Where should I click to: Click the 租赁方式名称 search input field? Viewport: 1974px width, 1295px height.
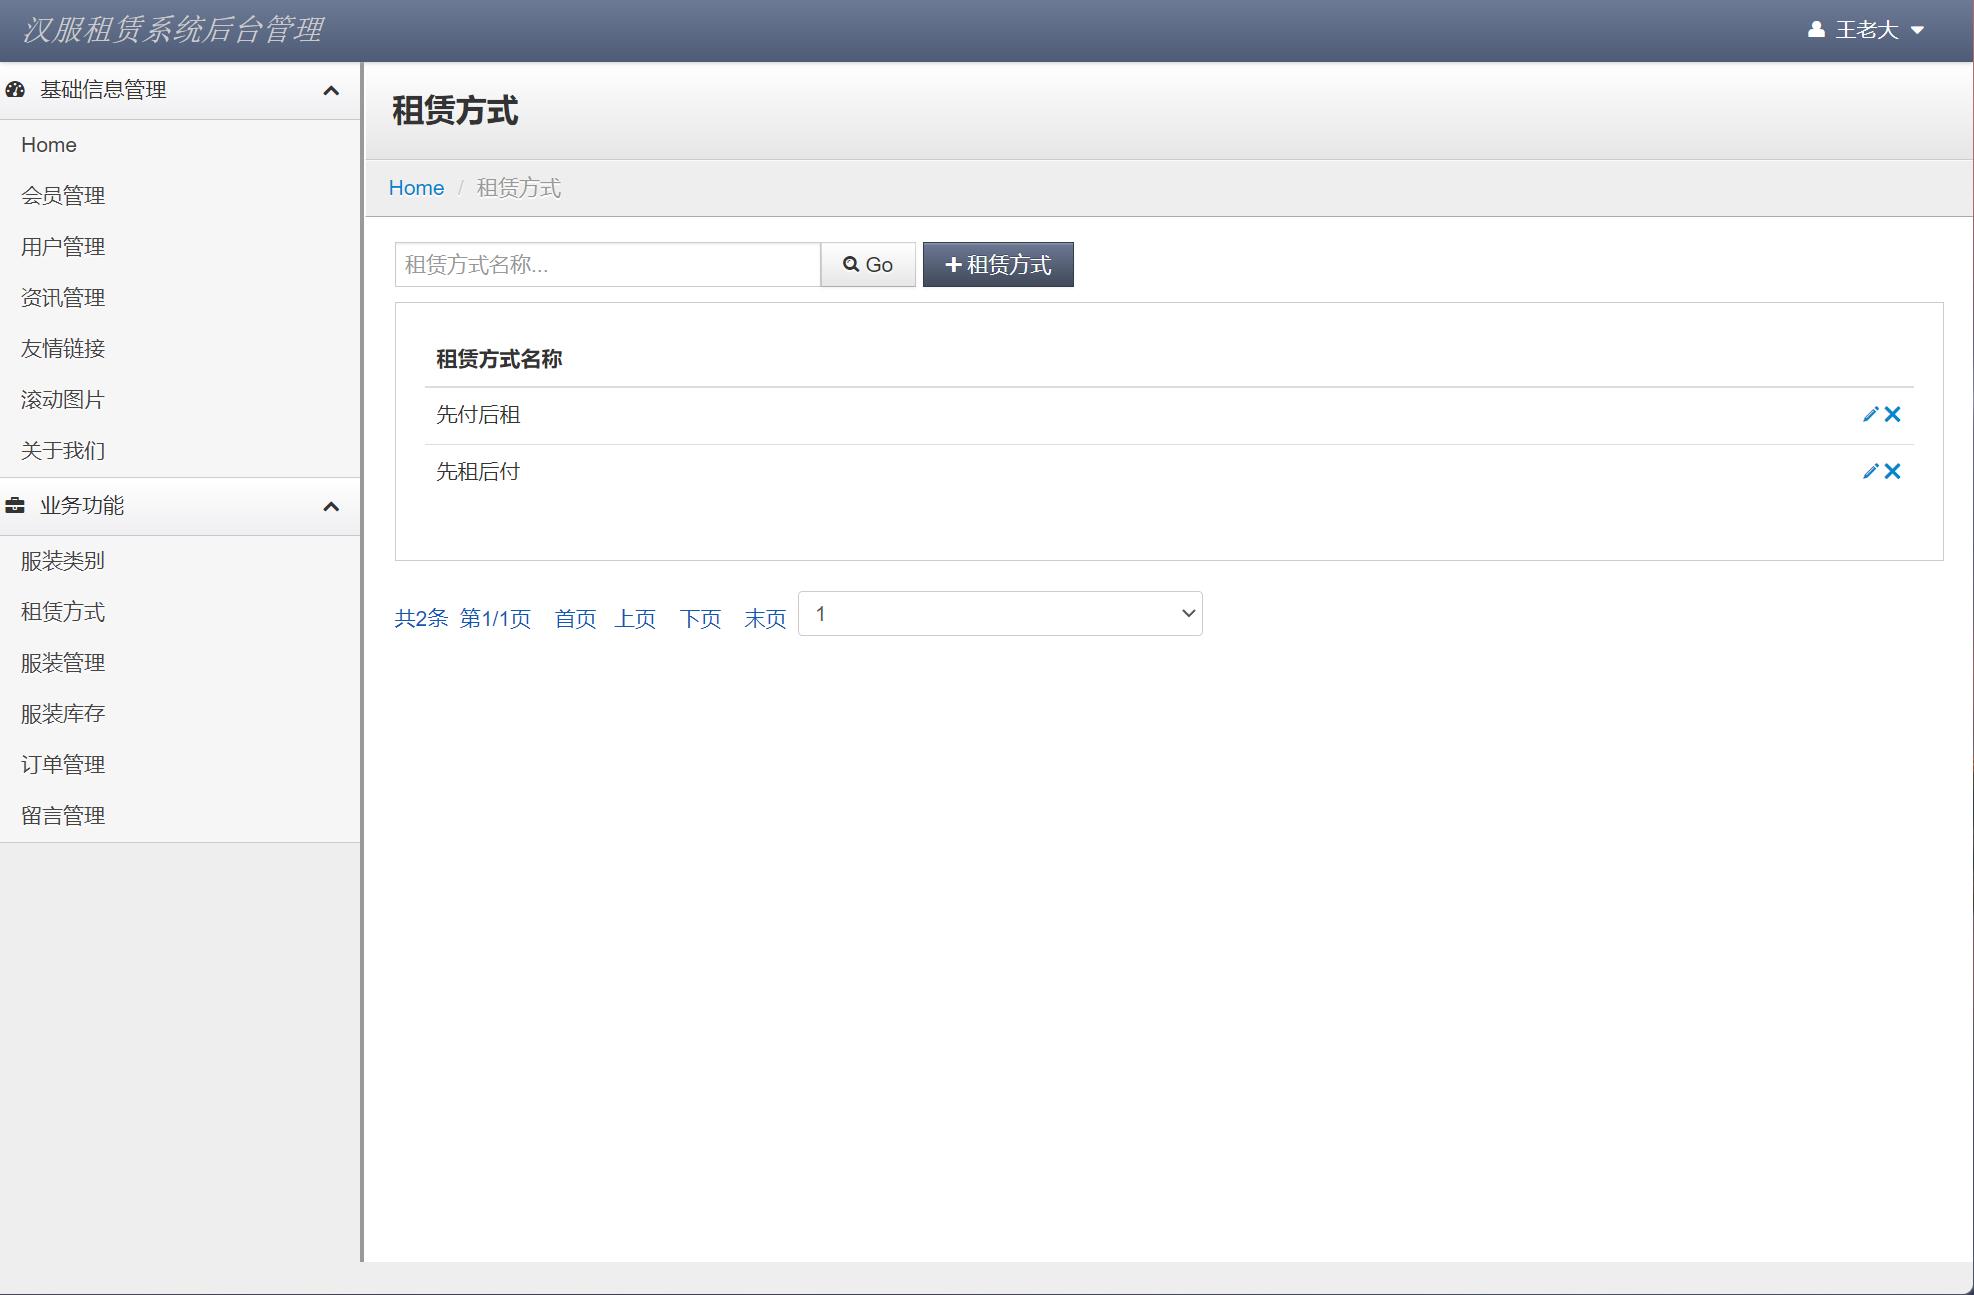pyautogui.click(x=606, y=264)
